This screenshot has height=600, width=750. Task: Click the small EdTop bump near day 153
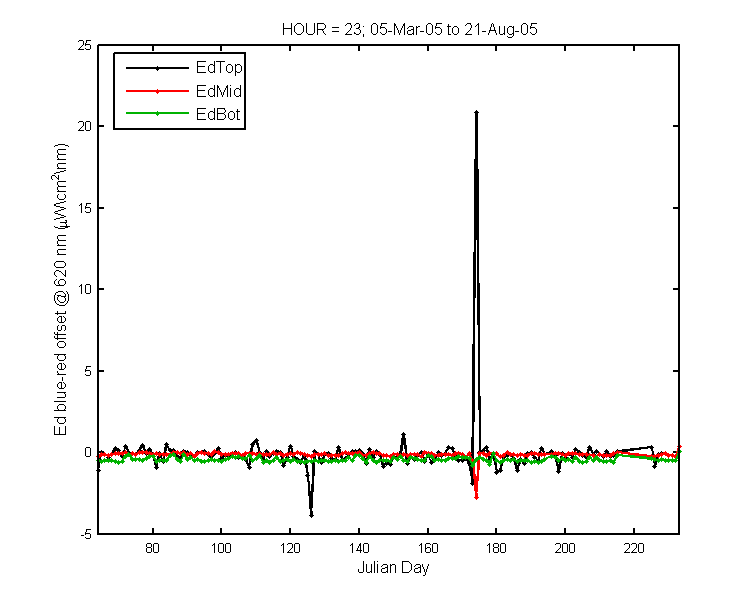tap(404, 434)
